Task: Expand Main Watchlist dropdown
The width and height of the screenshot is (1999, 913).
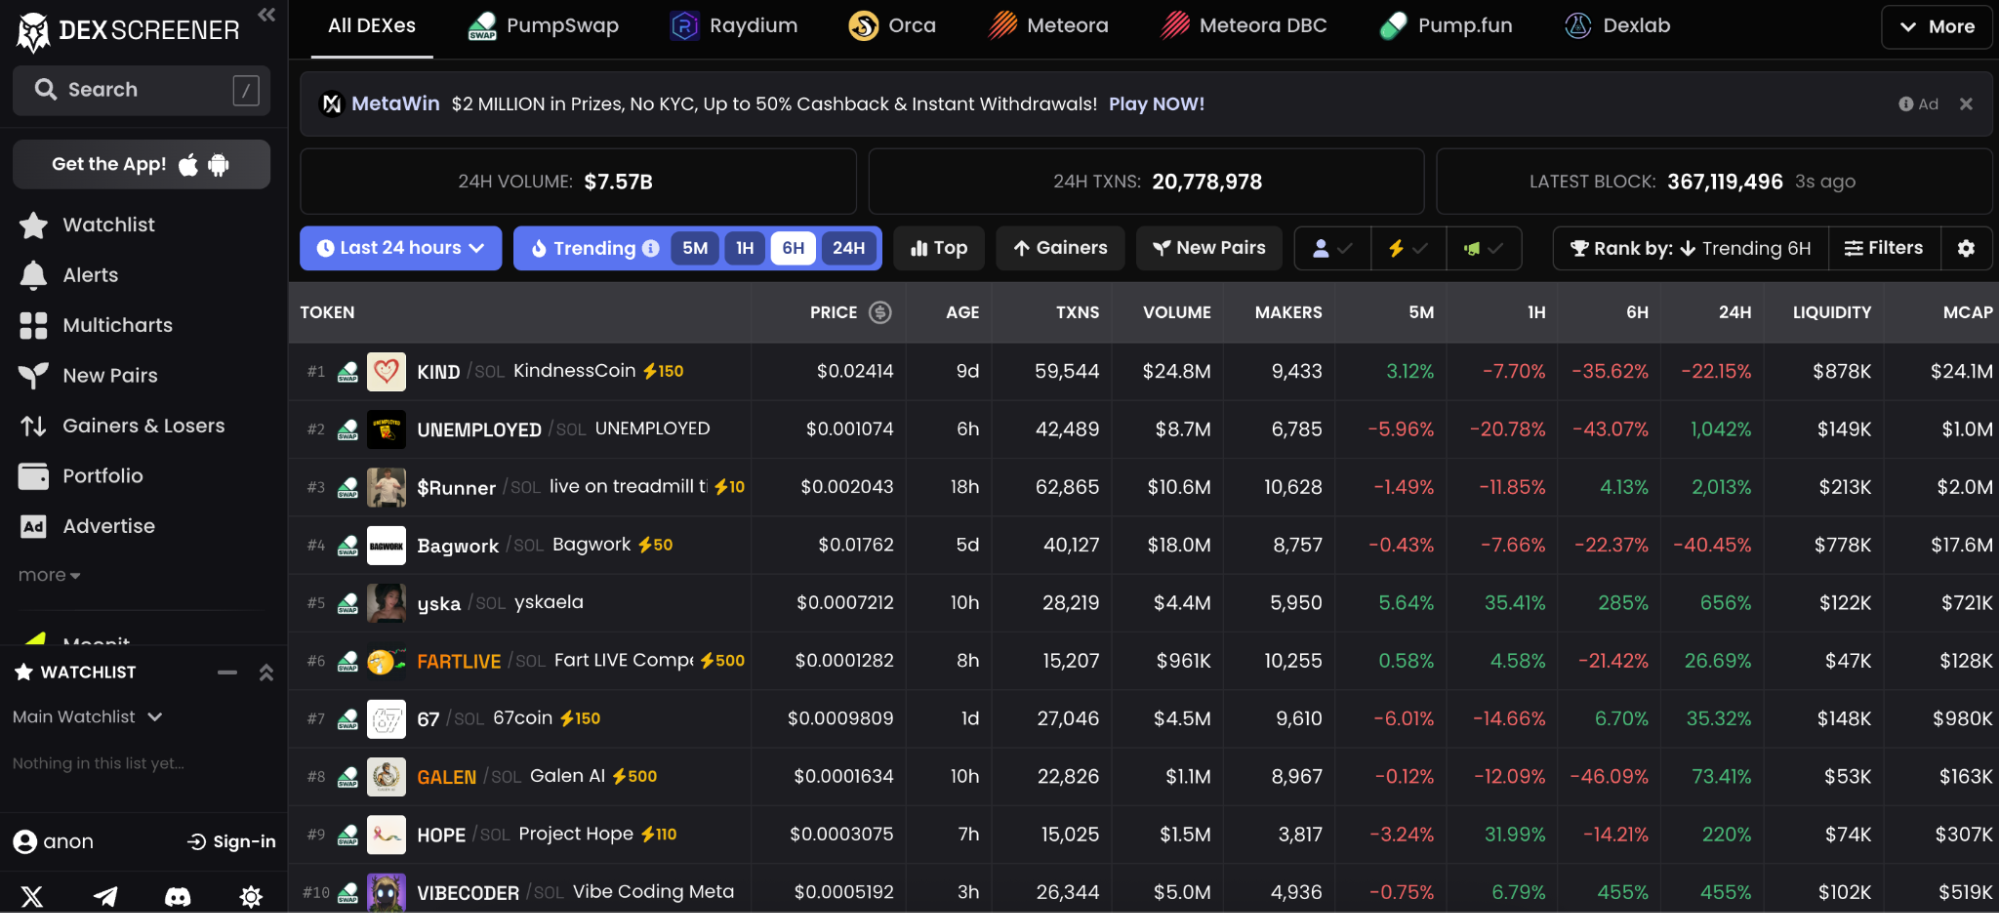Action: pyautogui.click(x=88, y=717)
